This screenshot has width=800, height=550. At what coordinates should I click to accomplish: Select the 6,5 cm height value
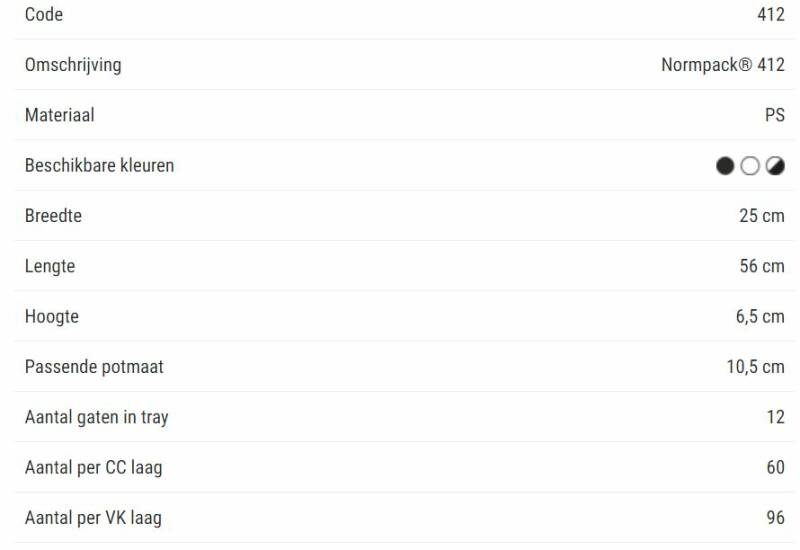point(759,317)
